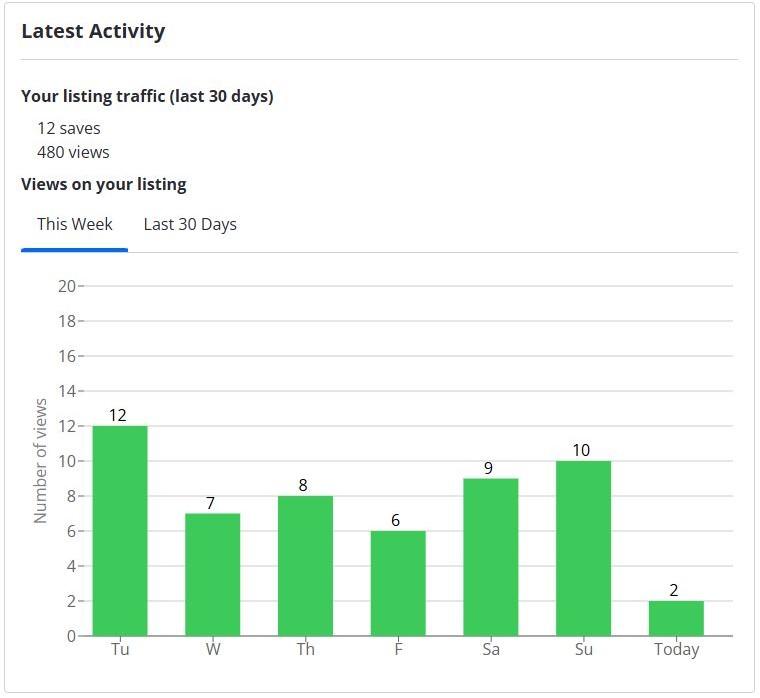760x698 pixels.
Task: Click the 'Sa' x-axis label
Action: (x=490, y=650)
